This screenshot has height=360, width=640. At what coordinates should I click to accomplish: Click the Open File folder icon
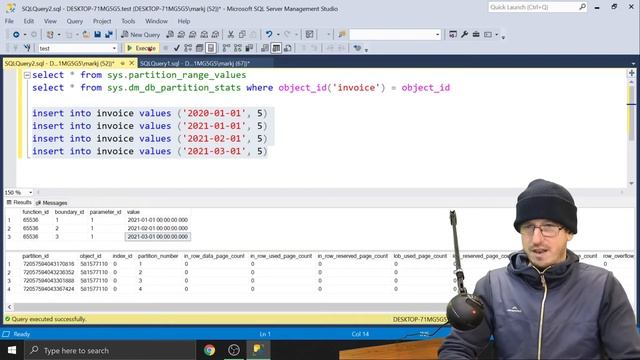coord(86,35)
